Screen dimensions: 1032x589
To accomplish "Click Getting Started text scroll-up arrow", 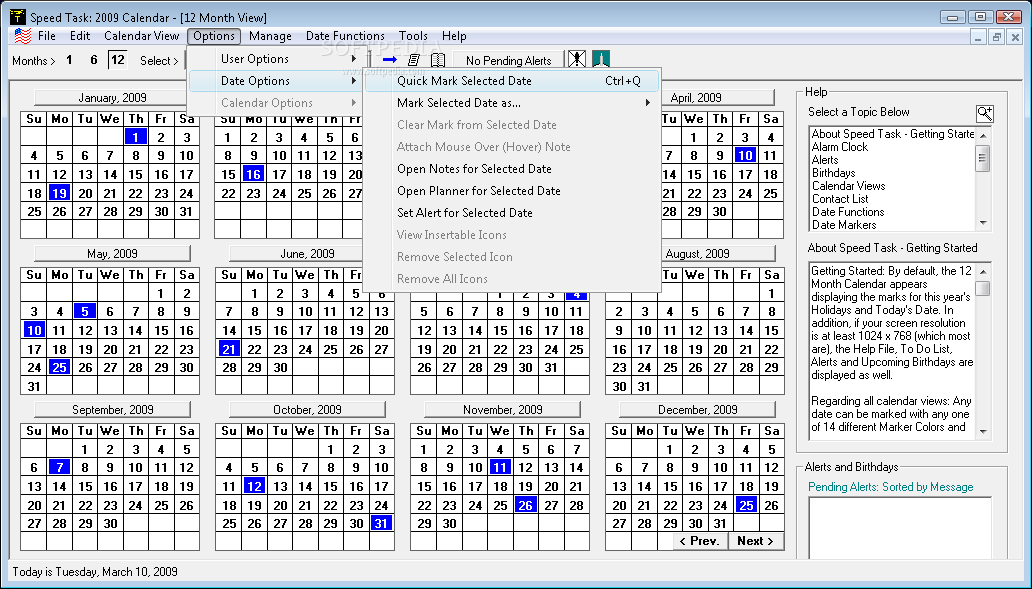I will tap(983, 271).
